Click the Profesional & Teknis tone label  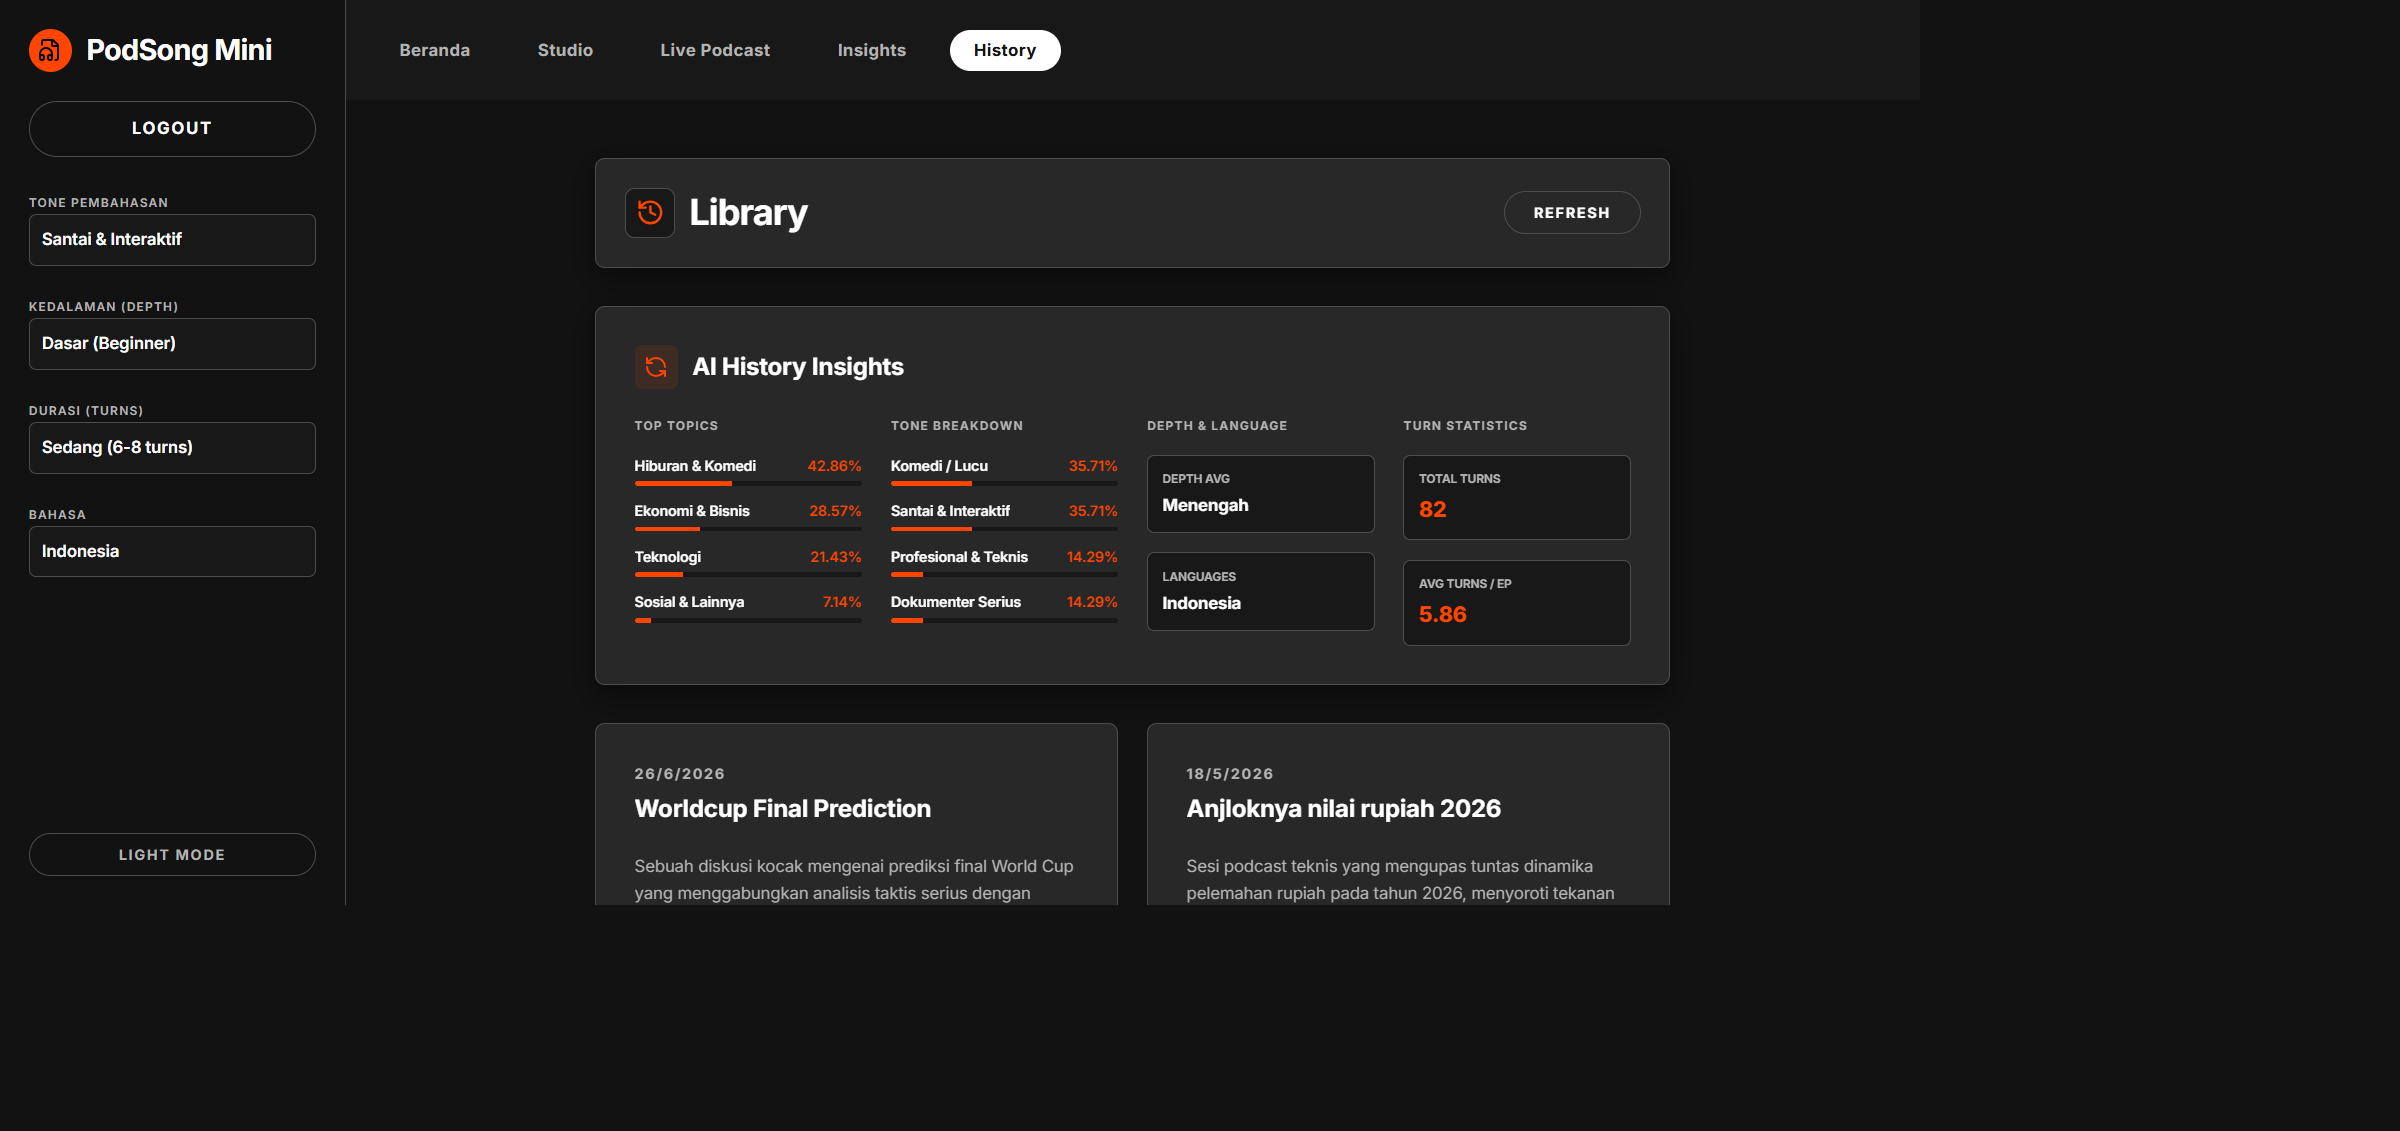click(x=959, y=557)
